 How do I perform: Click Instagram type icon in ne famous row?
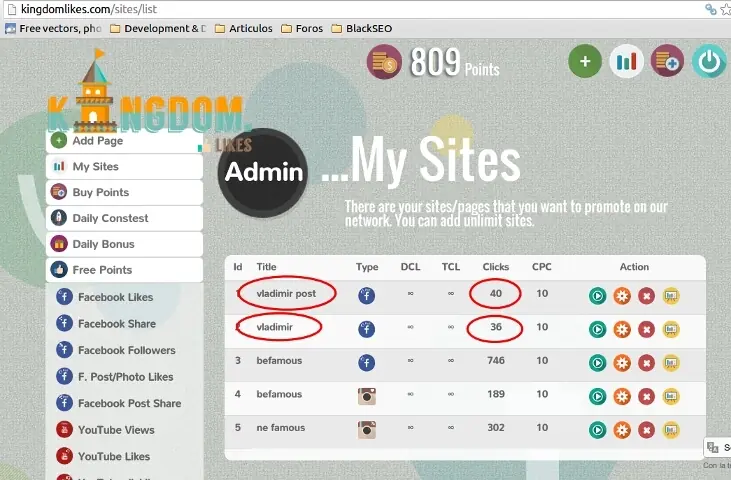click(x=366, y=430)
